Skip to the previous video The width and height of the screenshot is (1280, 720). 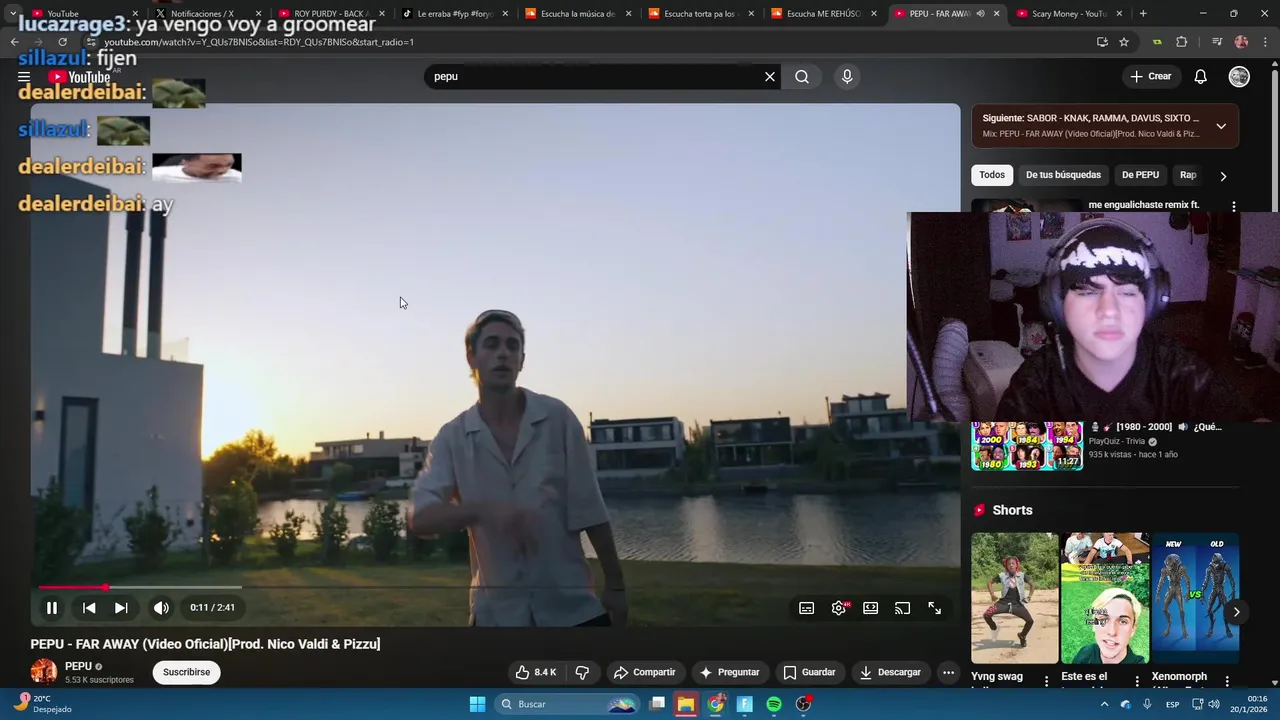pos(89,608)
